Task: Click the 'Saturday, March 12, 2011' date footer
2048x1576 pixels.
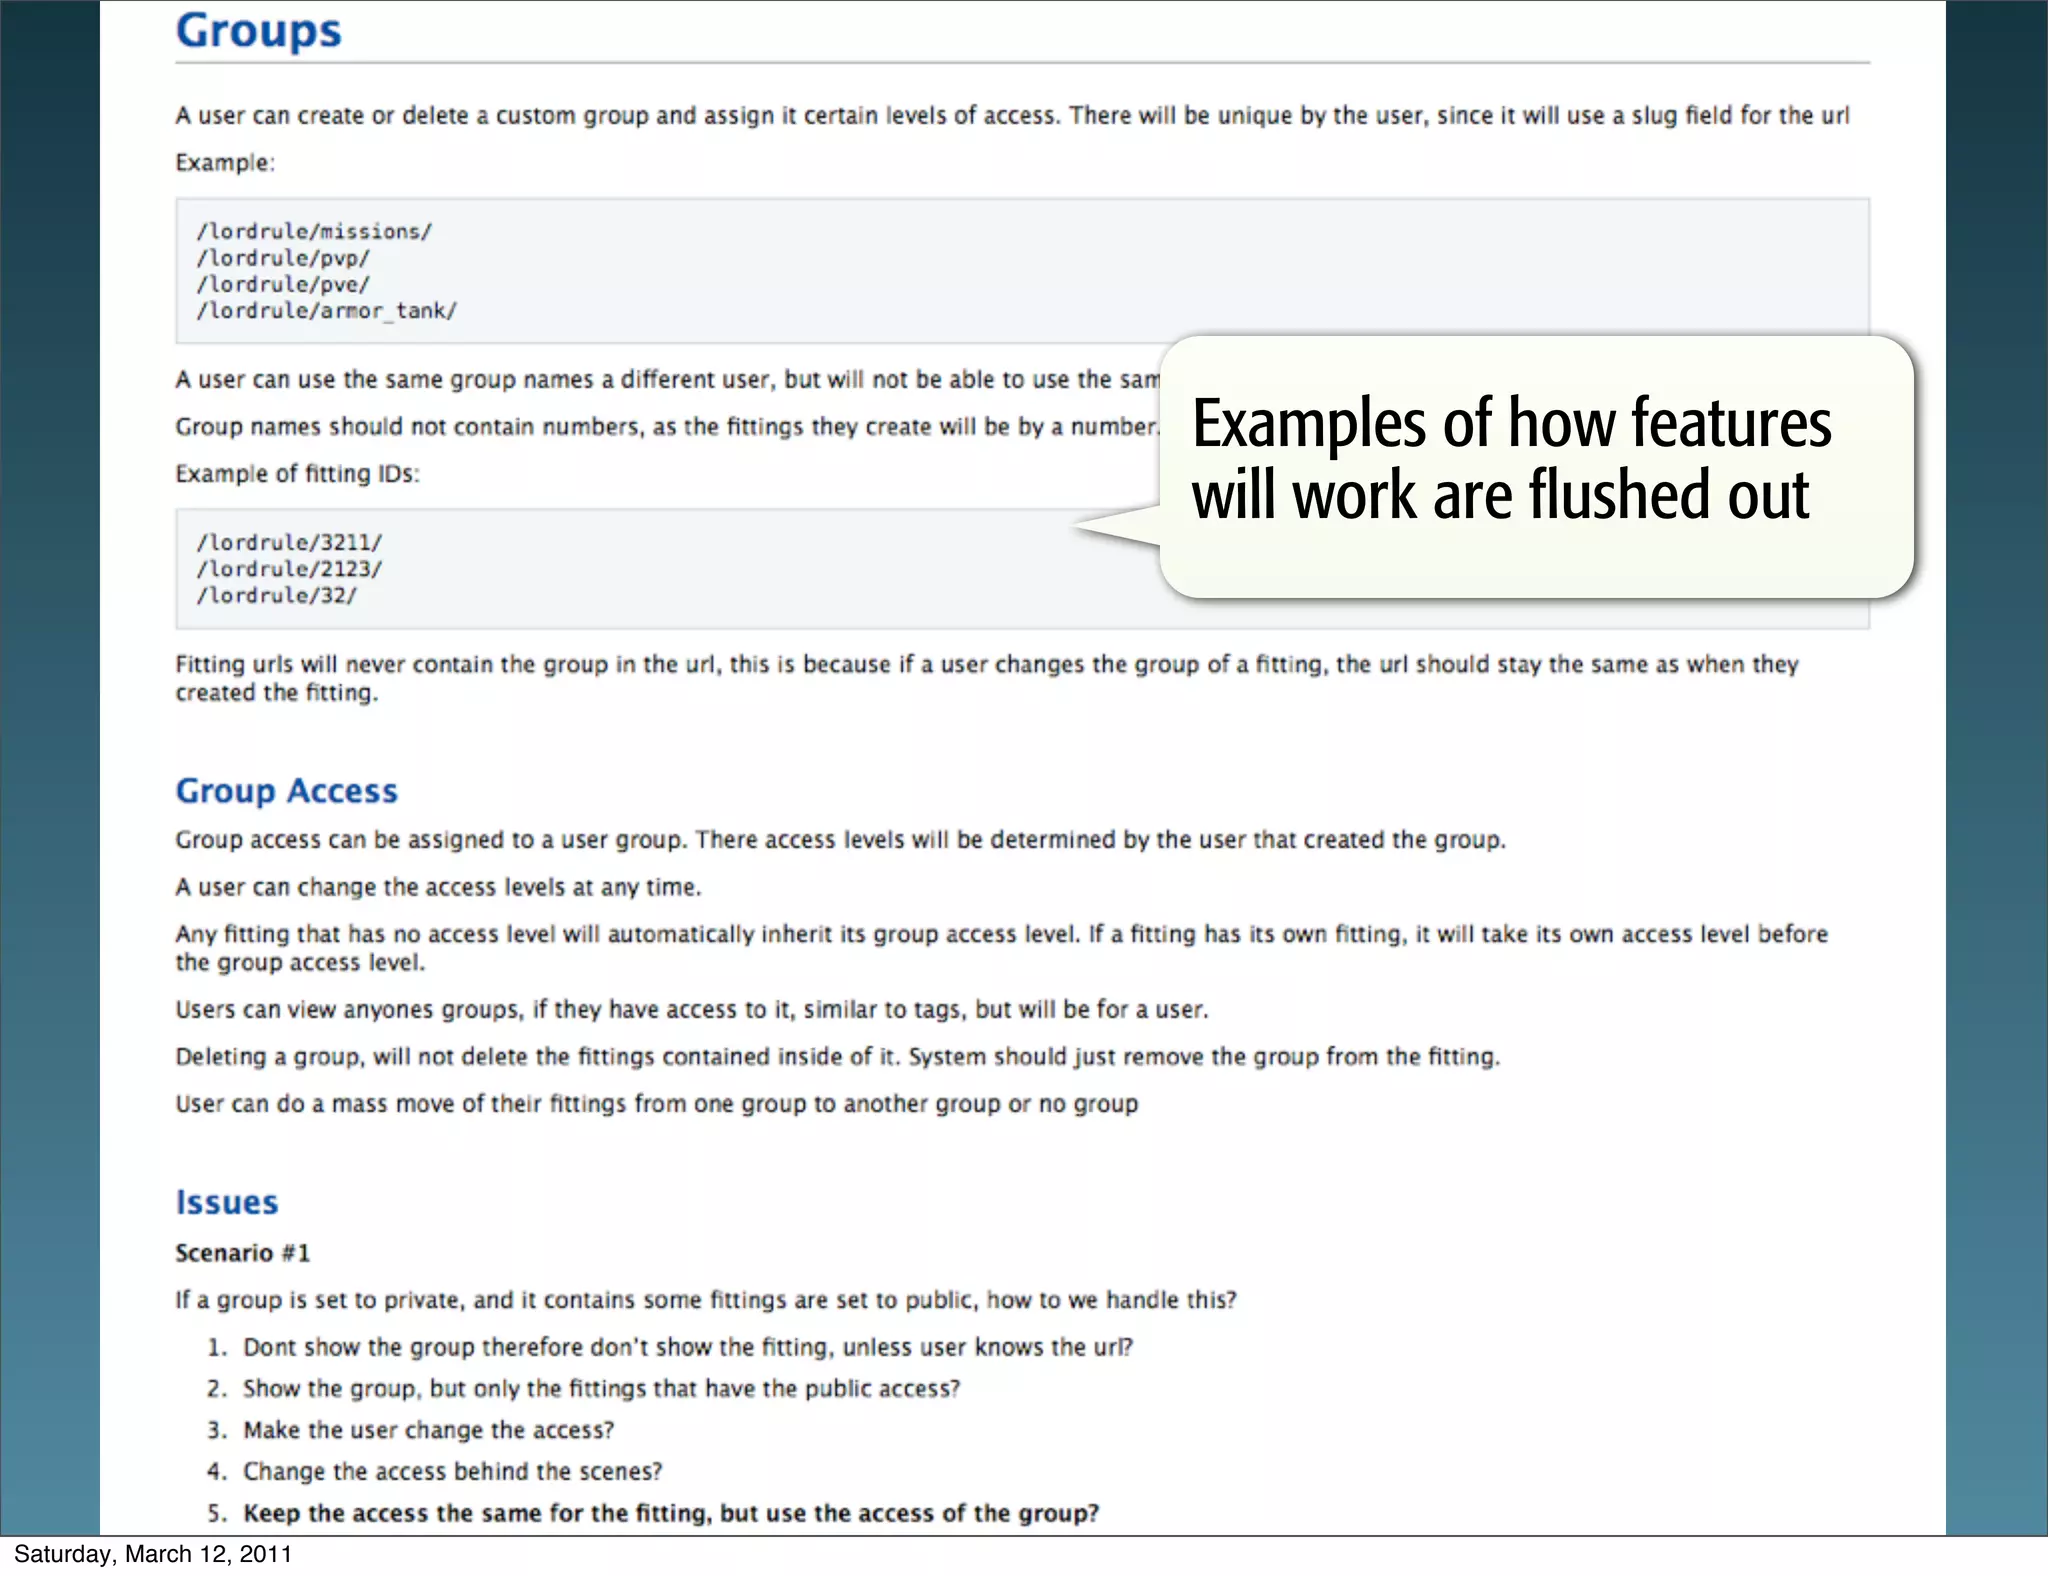Action: click(x=153, y=1554)
